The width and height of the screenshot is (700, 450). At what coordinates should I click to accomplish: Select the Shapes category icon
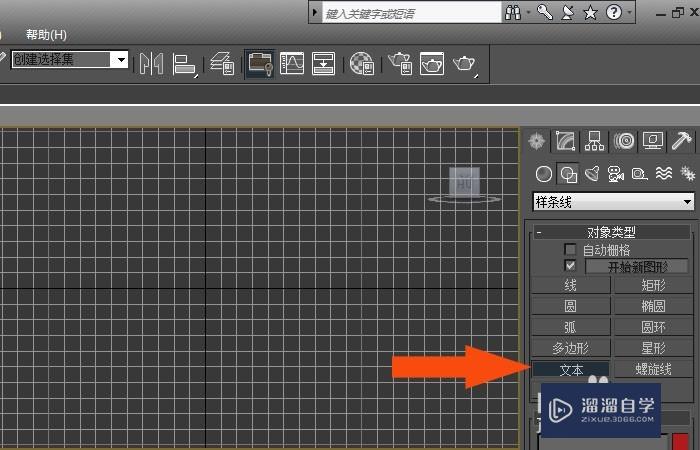568,174
